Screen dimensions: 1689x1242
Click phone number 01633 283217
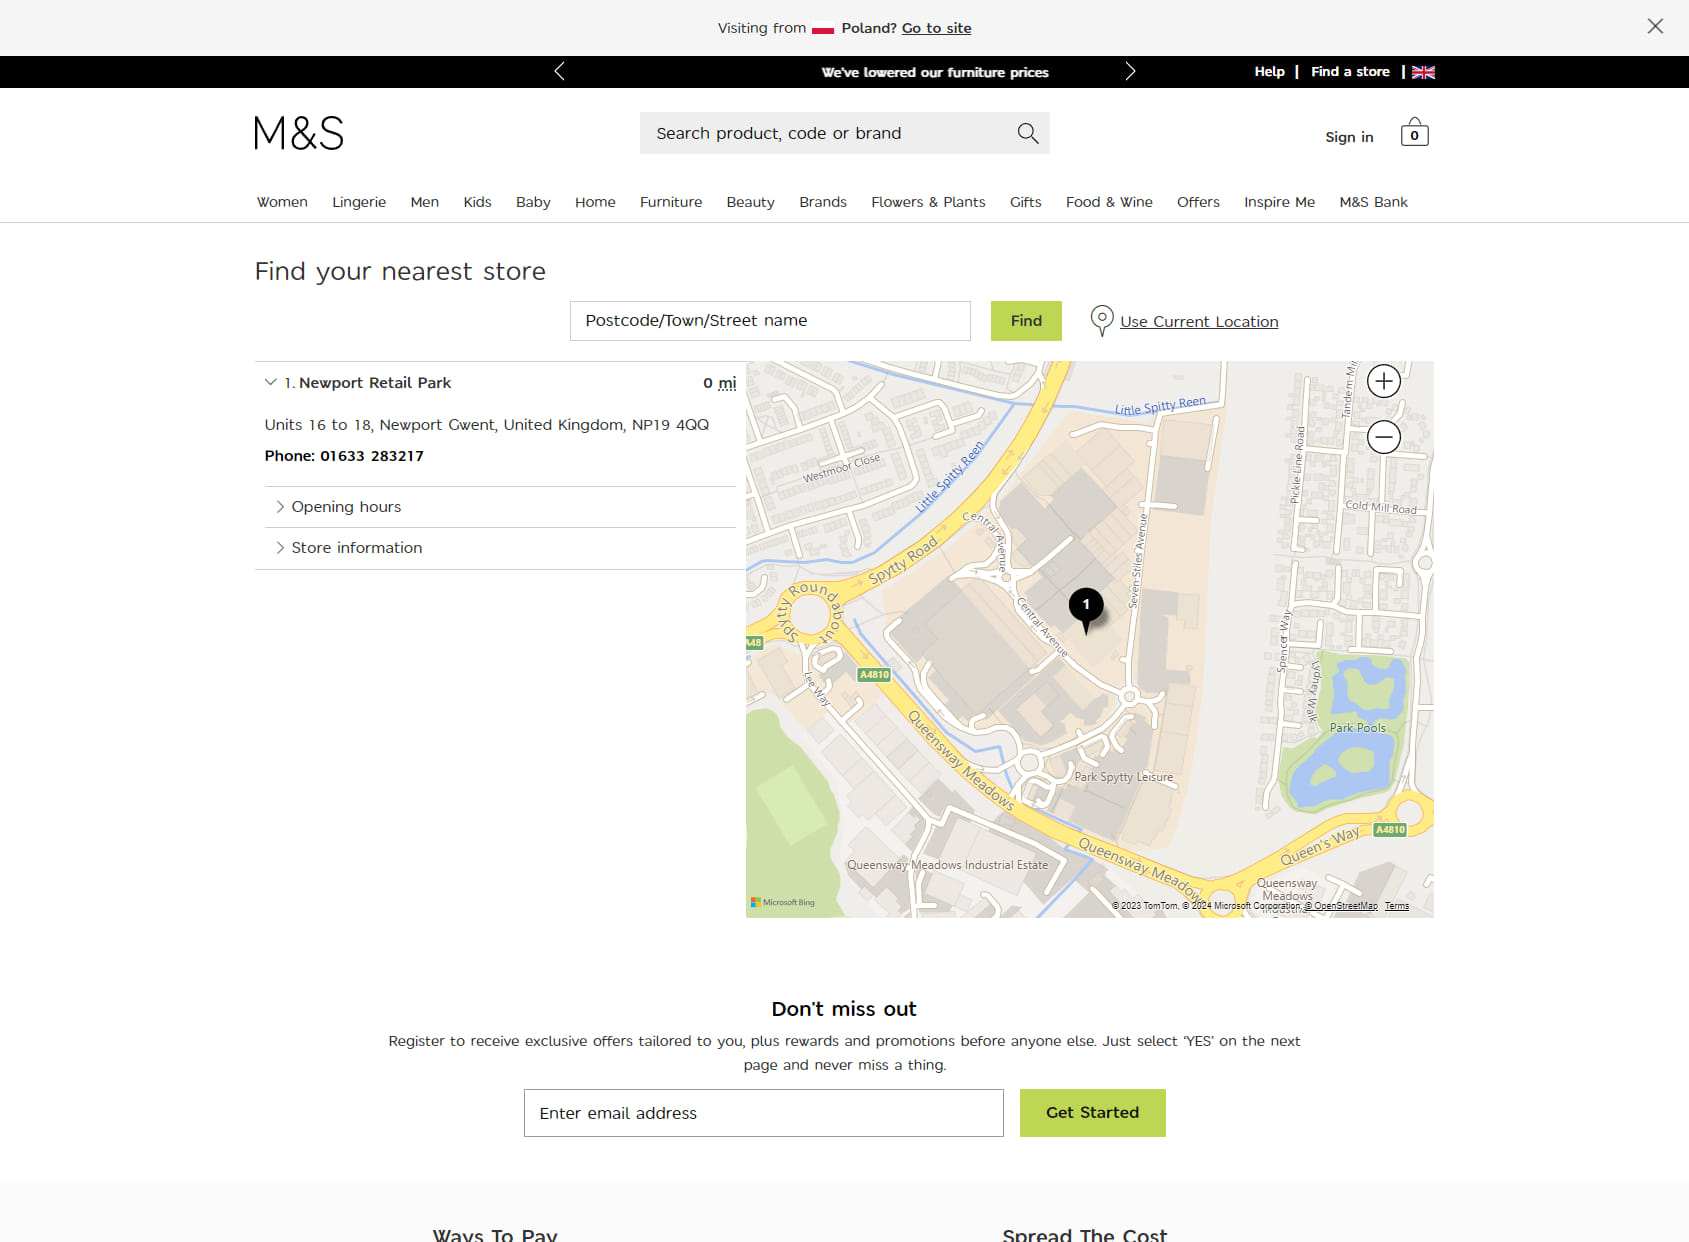372,456
